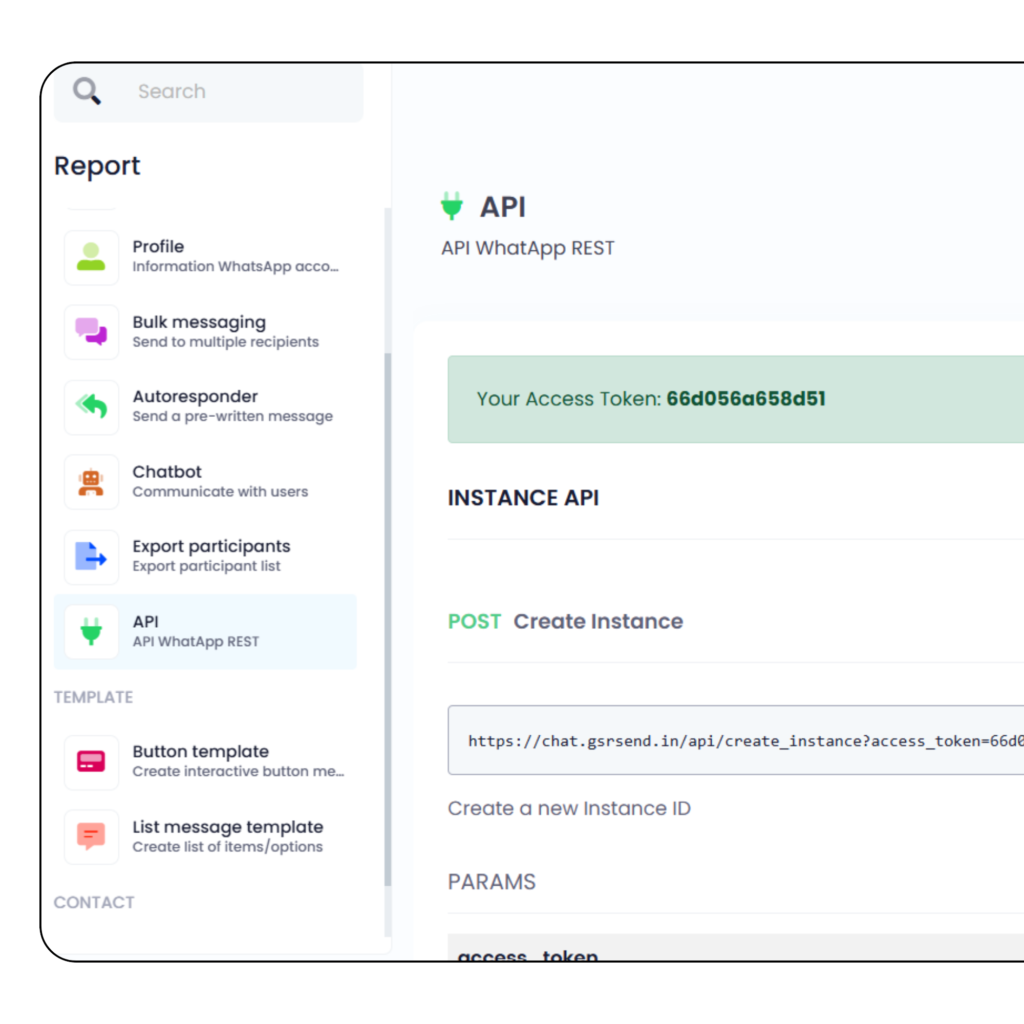Select the Report section heading

coord(97,166)
